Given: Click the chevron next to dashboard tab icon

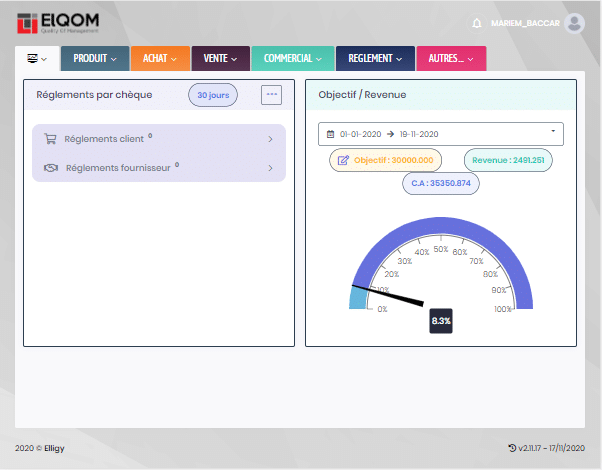Looking at the screenshot, I should 44,59.
